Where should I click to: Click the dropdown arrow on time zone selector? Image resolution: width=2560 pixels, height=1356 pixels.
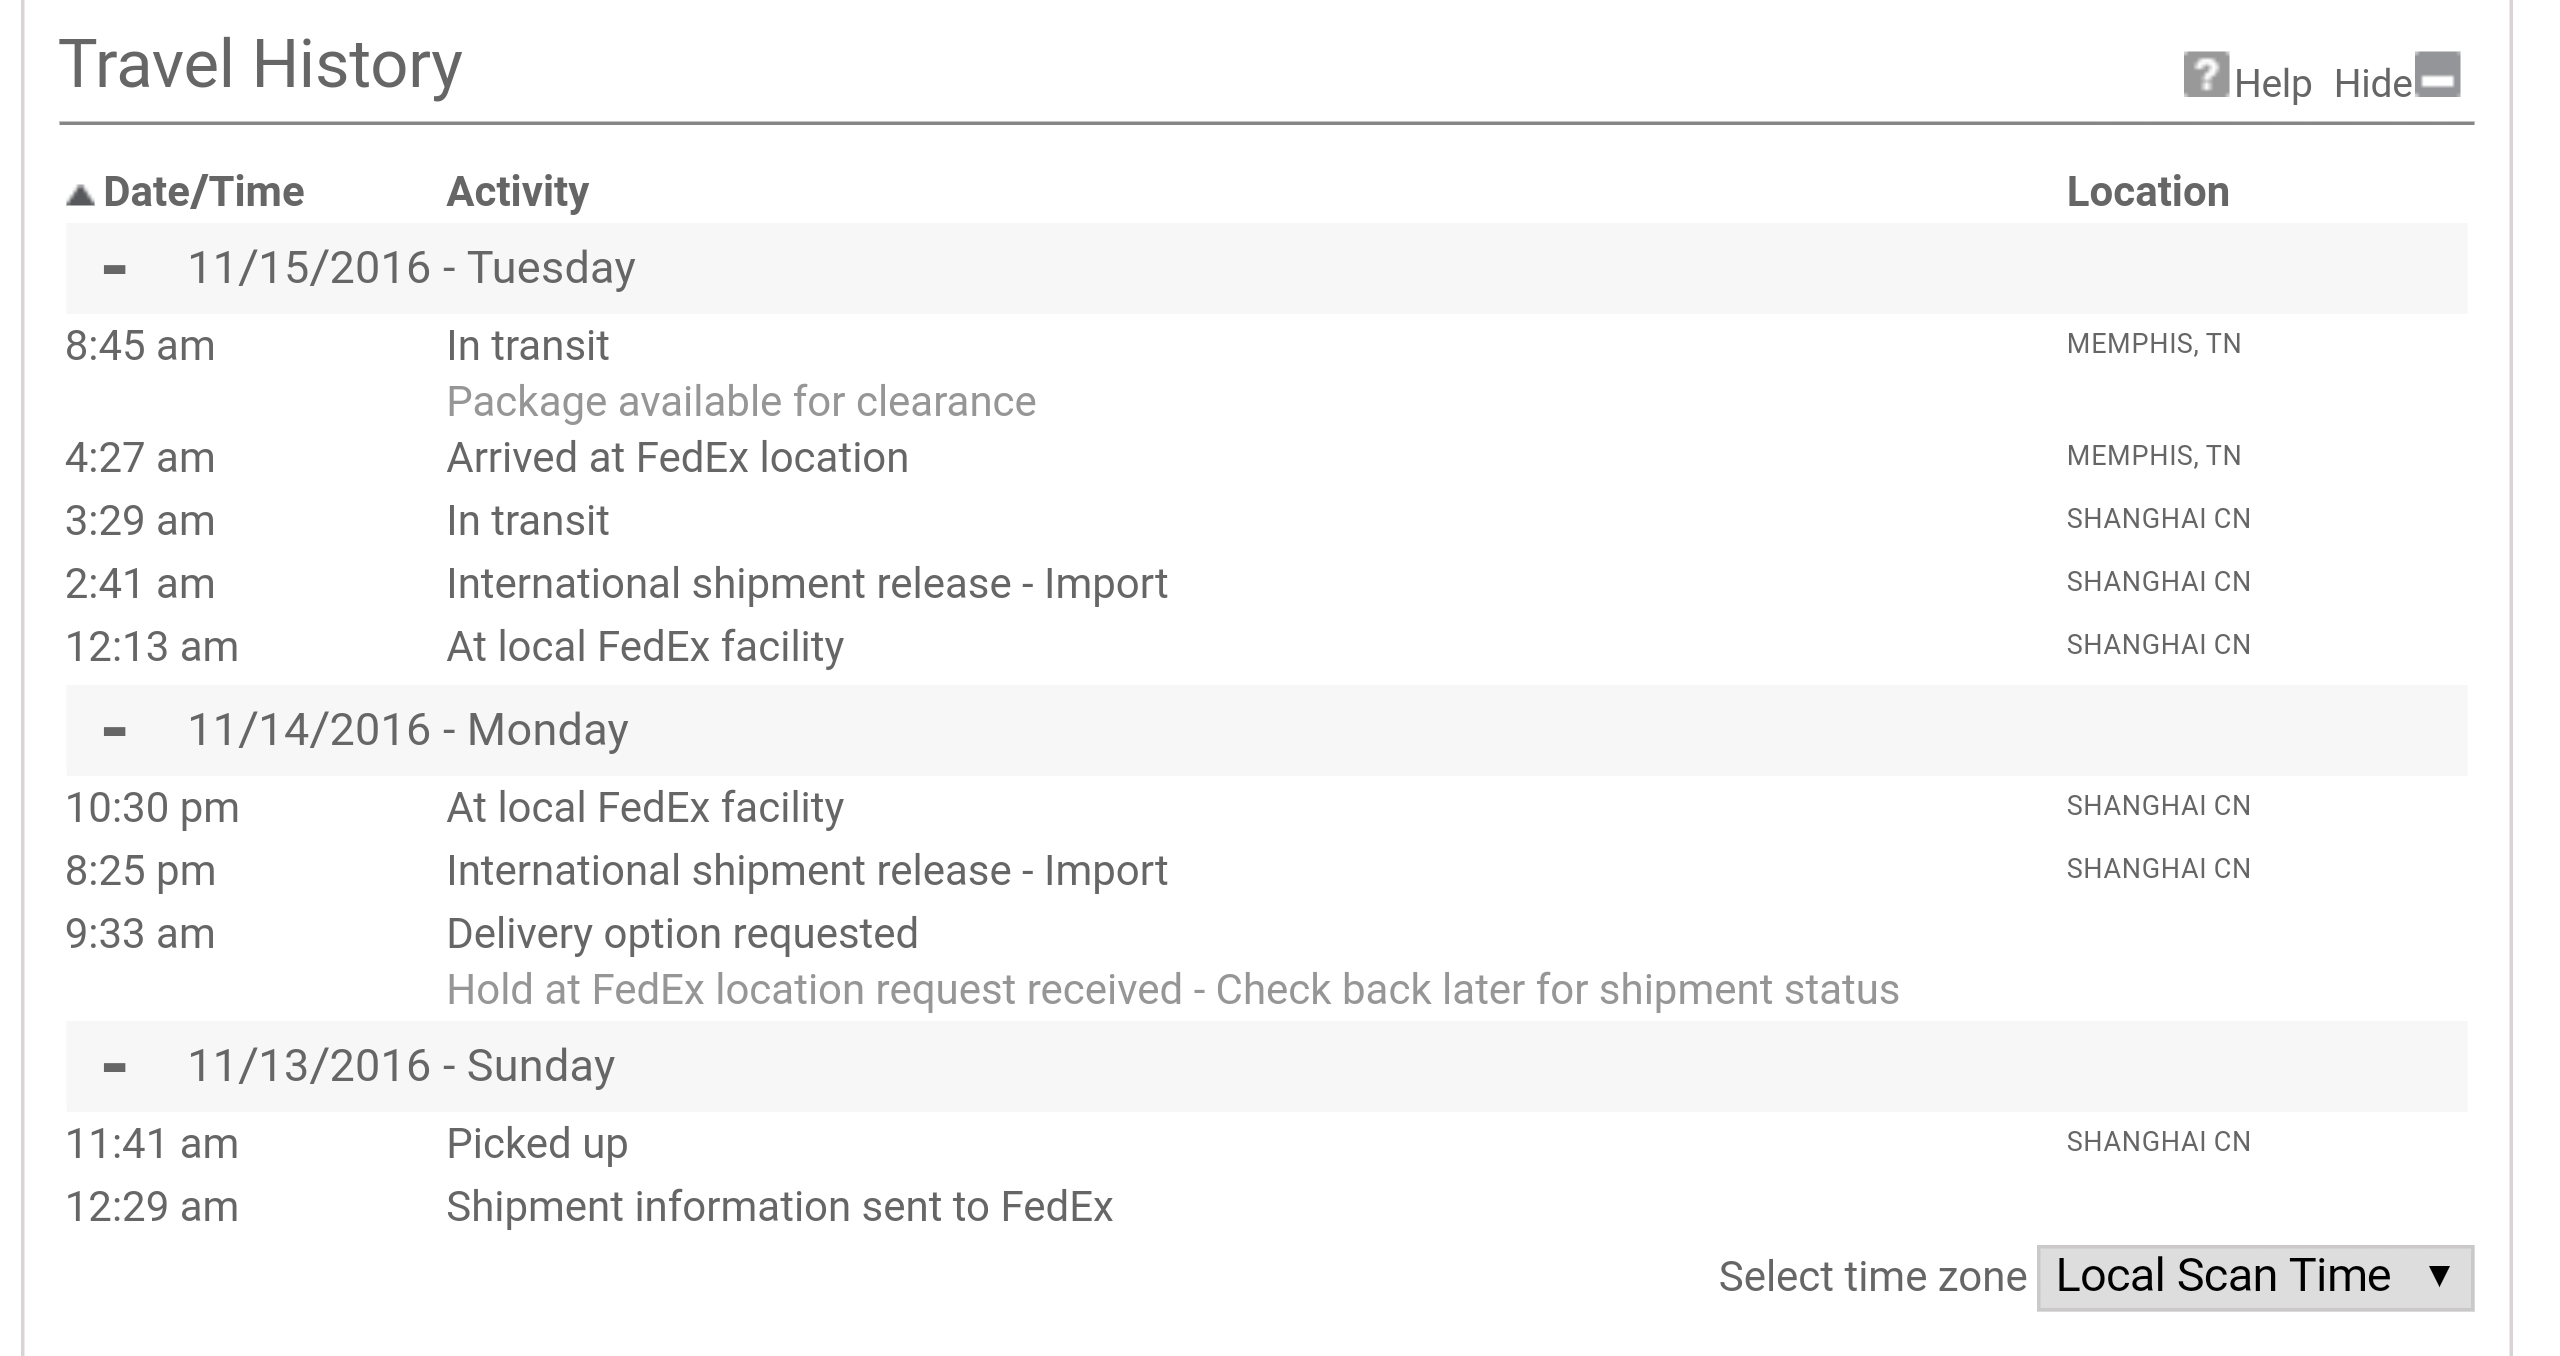2440,1276
